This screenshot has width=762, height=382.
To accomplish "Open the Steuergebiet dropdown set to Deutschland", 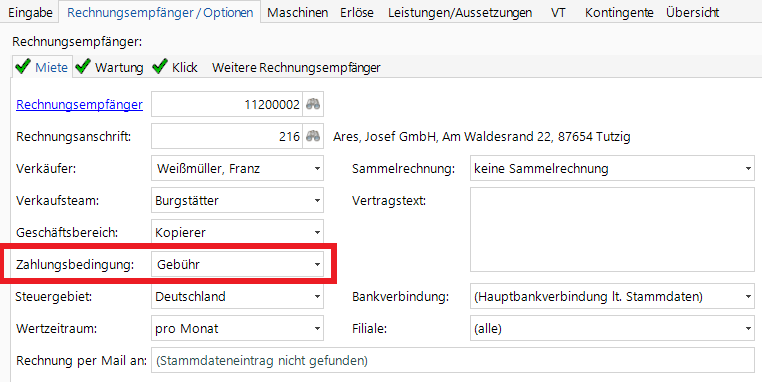I will [x=237, y=296].
